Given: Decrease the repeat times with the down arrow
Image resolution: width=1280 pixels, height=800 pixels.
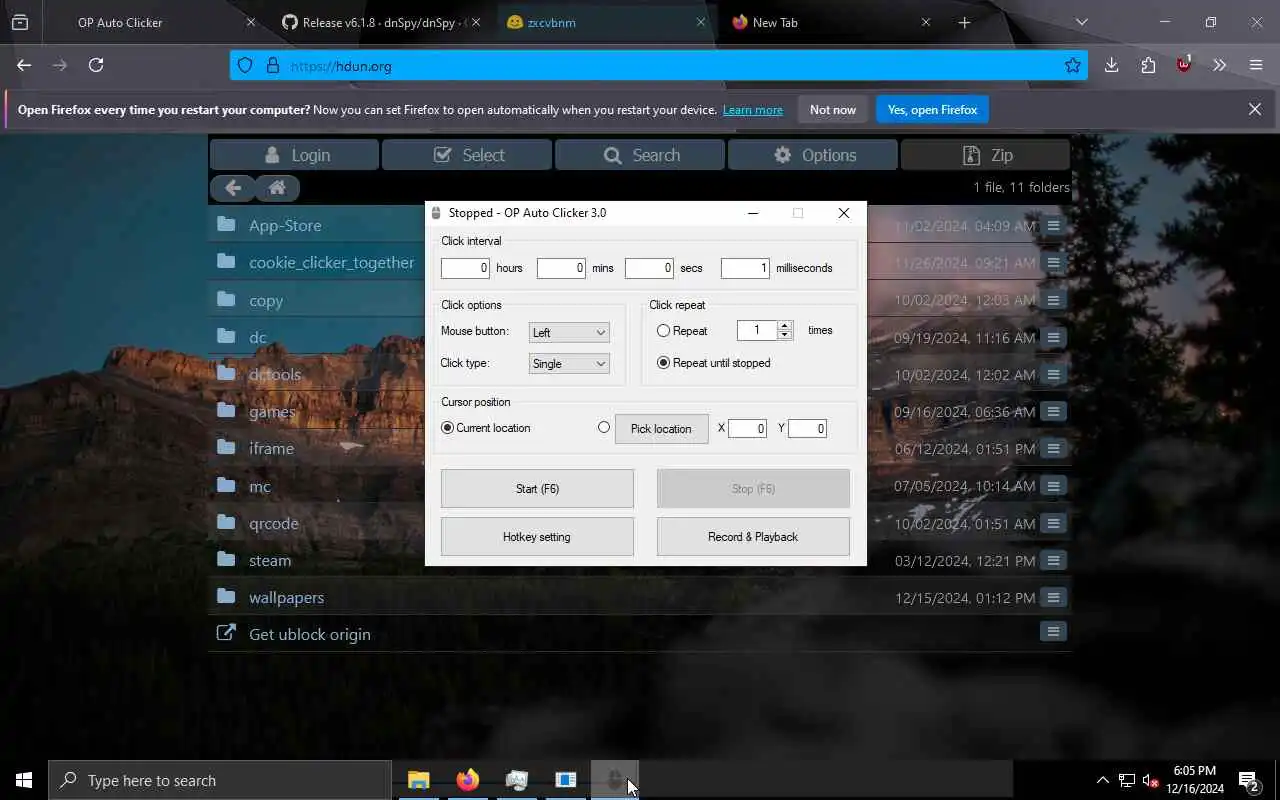Looking at the screenshot, I should click(785, 335).
